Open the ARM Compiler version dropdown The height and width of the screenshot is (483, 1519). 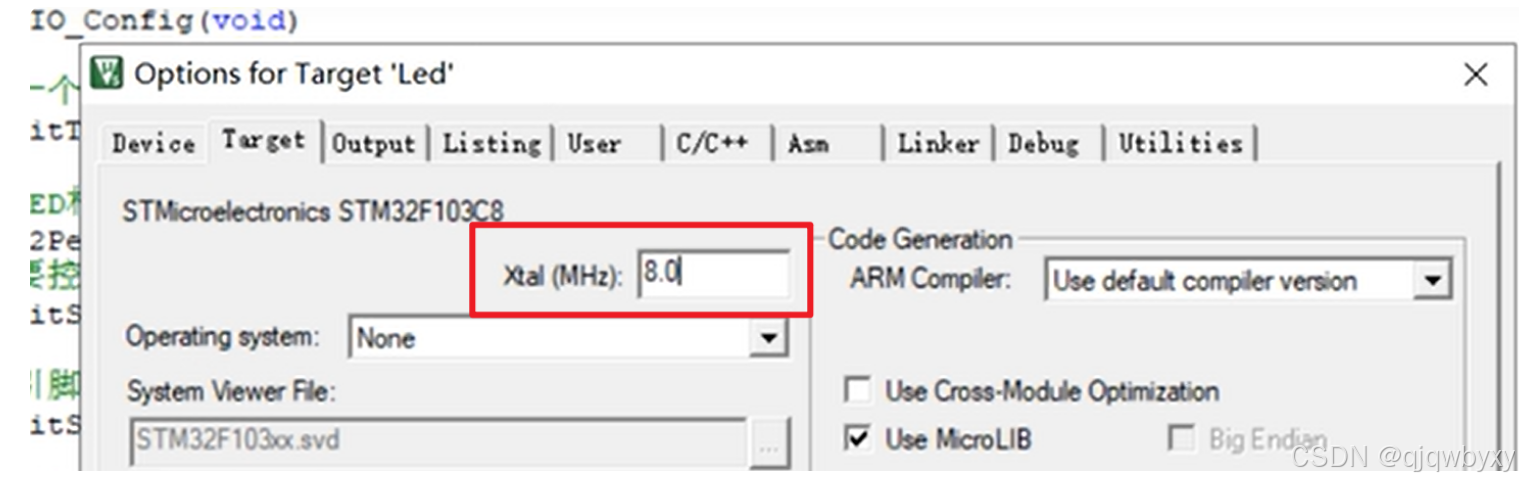(1432, 281)
